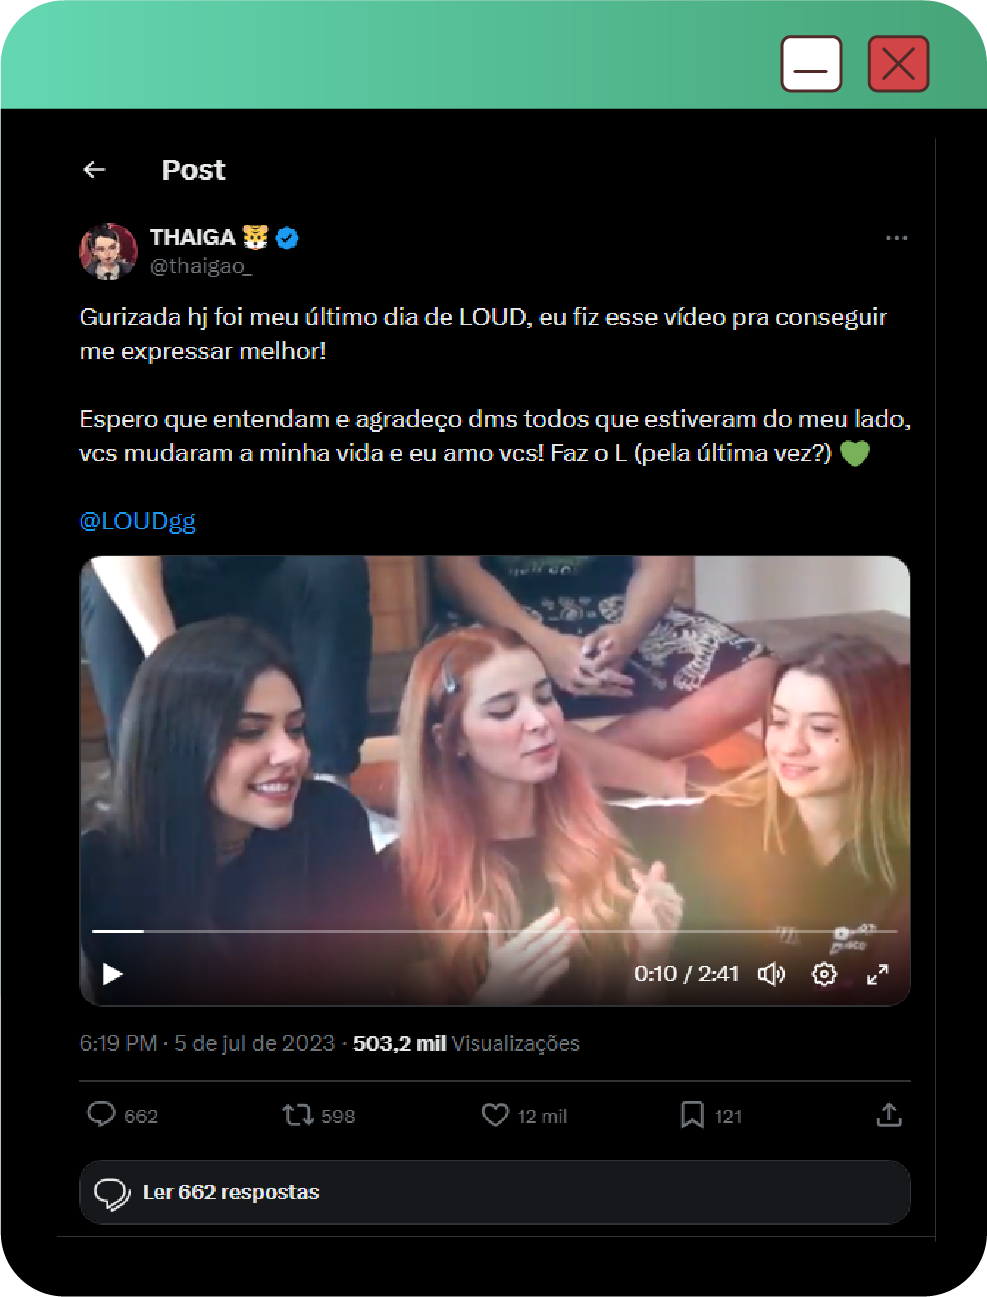The height and width of the screenshot is (1297, 987).
Task: Open the @LOUDgg mention link
Action: [x=138, y=521]
